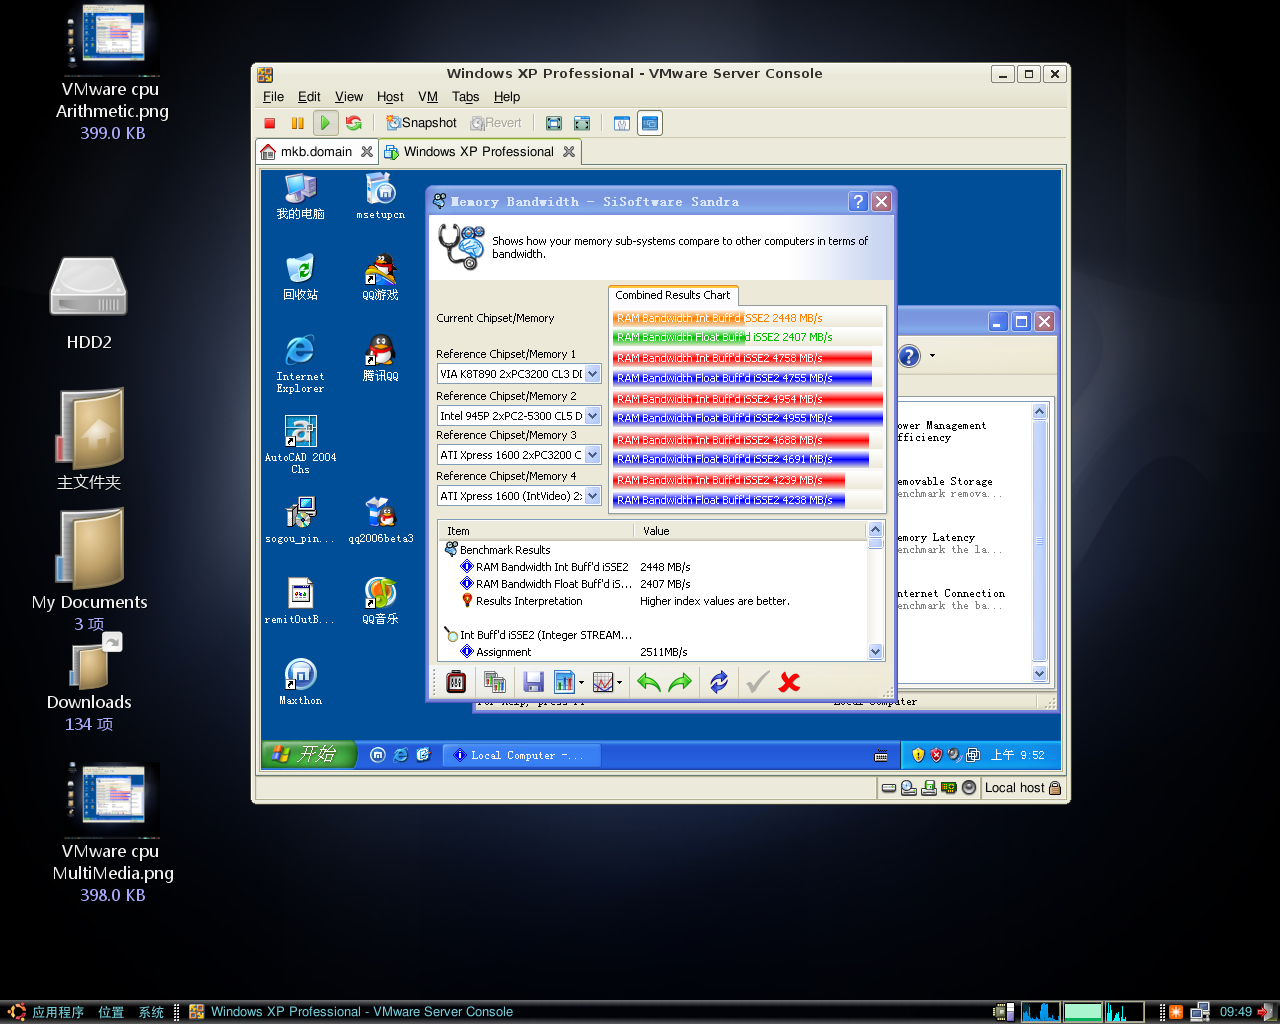Open Reference Chipset/Memory 4 dropdown
This screenshot has width=1280, height=1024.
[x=592, y=496]
